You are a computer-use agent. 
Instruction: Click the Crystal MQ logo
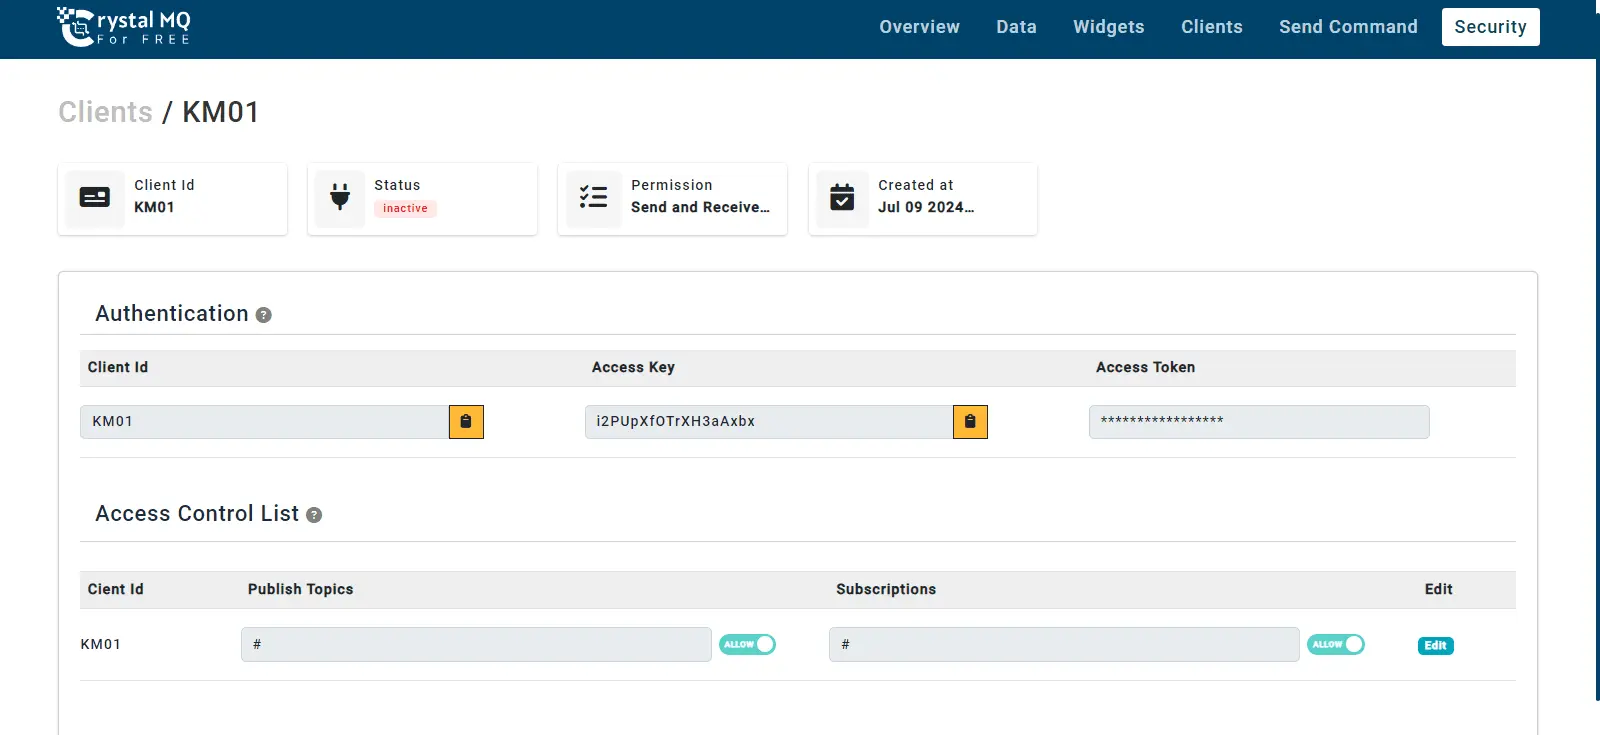pyautogui.click(x=123, y=27)
